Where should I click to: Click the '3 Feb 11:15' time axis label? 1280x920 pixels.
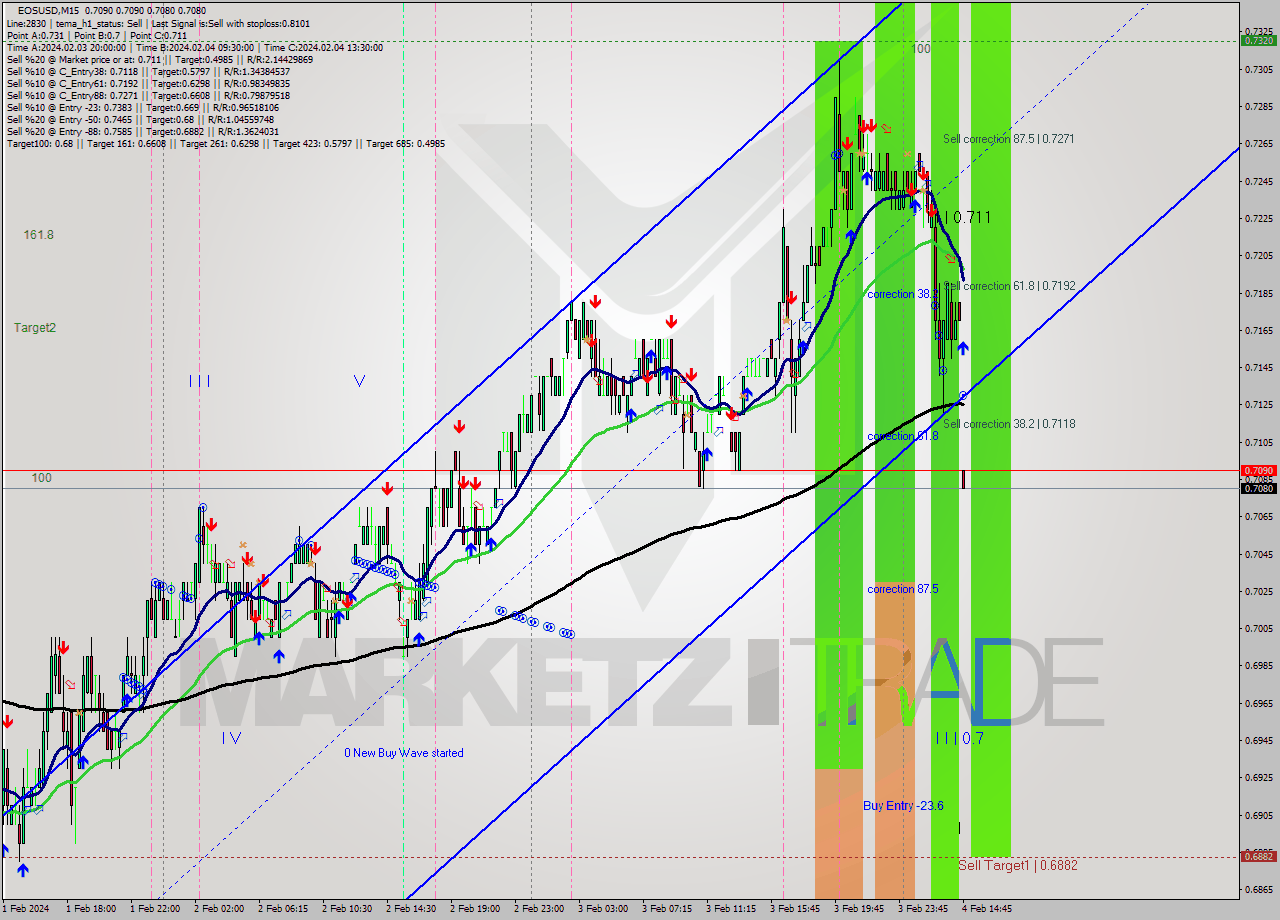(x=731, y=909)
